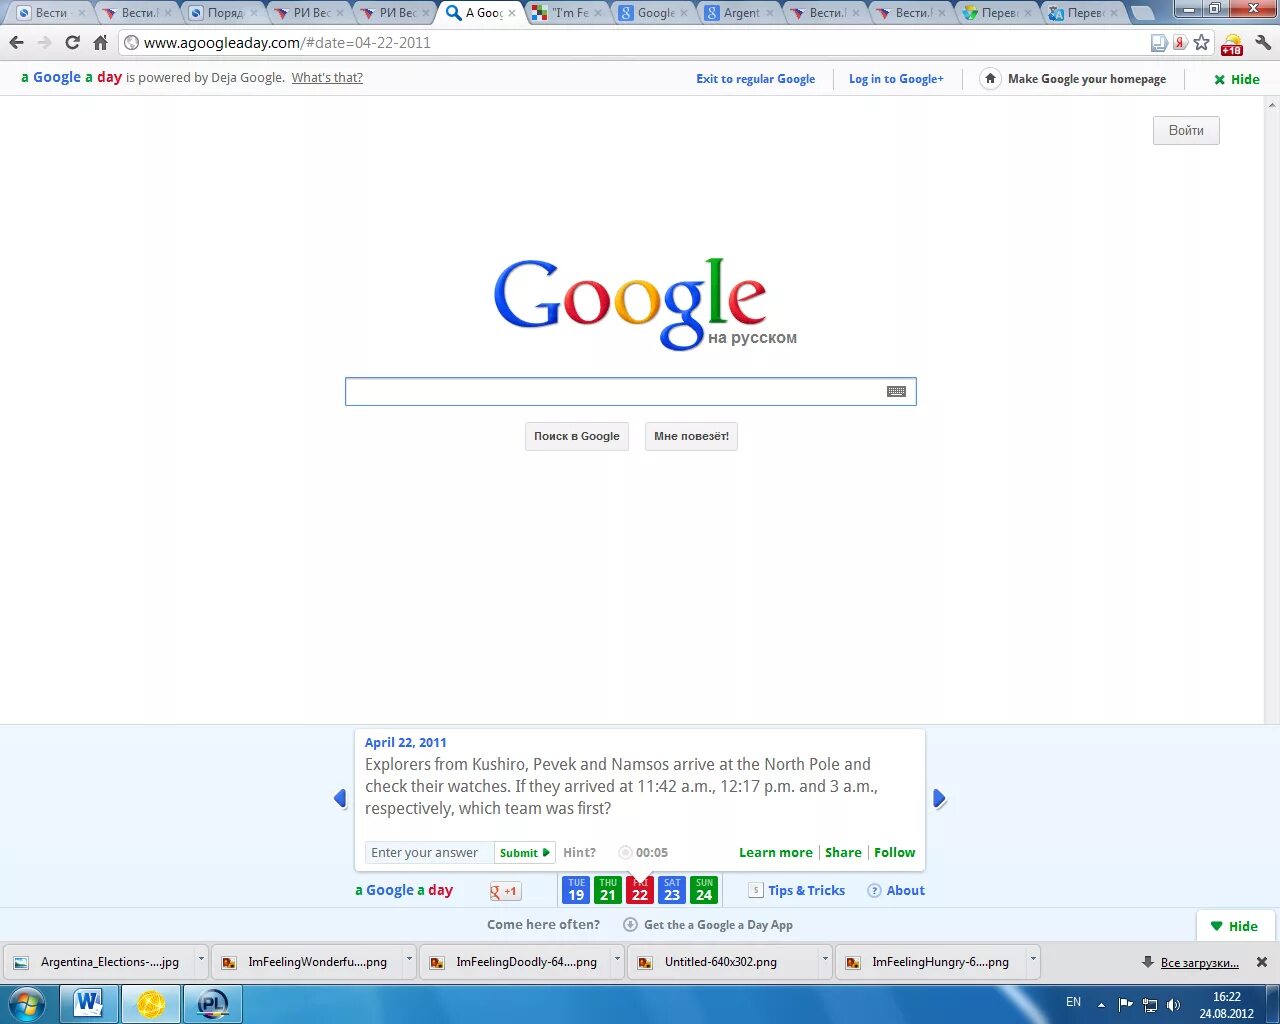
Task: Click the Tips & Tricks document icon
Action: click(756, 890)
